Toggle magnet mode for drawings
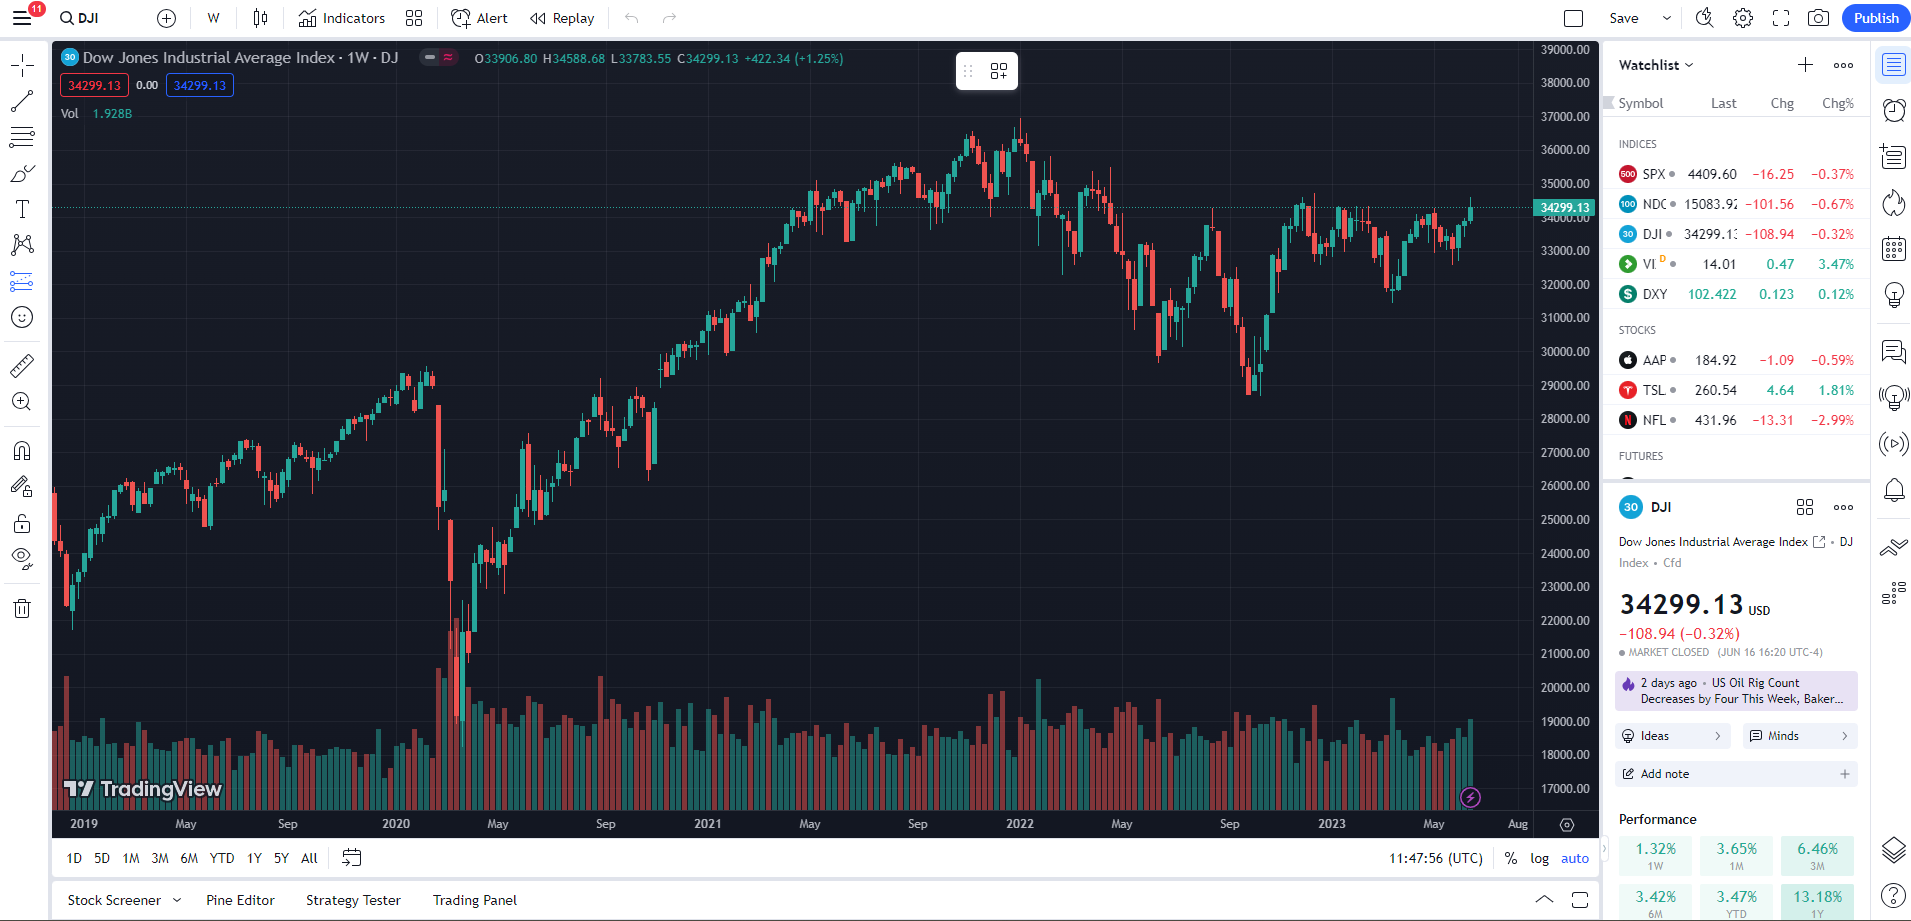This screenshot has height=921, width=1911. point(22,450)
